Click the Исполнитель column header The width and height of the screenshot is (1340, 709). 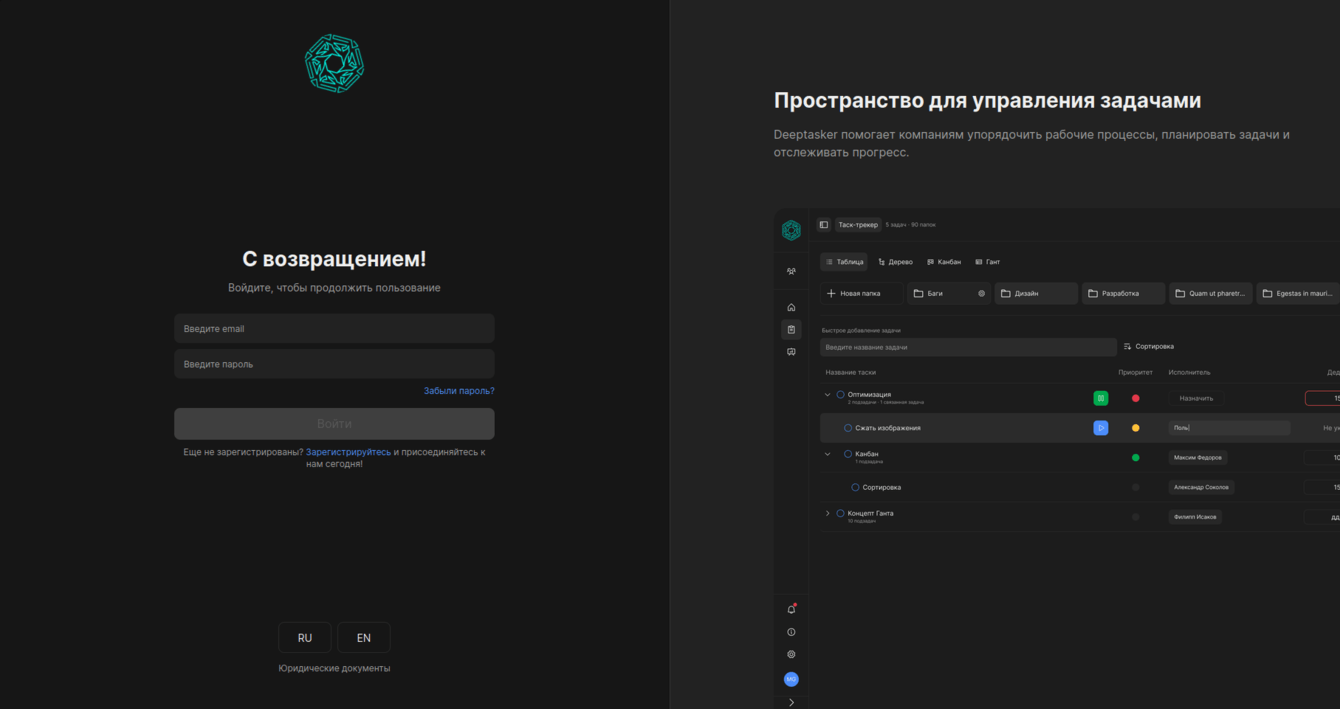(x=1189, y=373)
